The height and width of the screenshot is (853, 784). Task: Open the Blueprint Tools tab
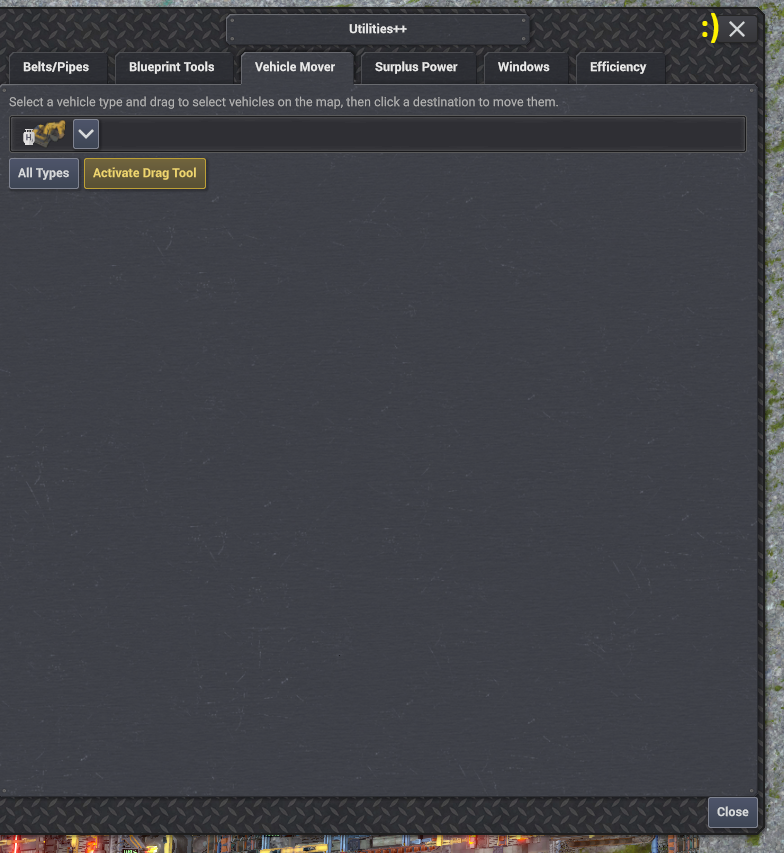pyautogui.click(x=171, y=67)
